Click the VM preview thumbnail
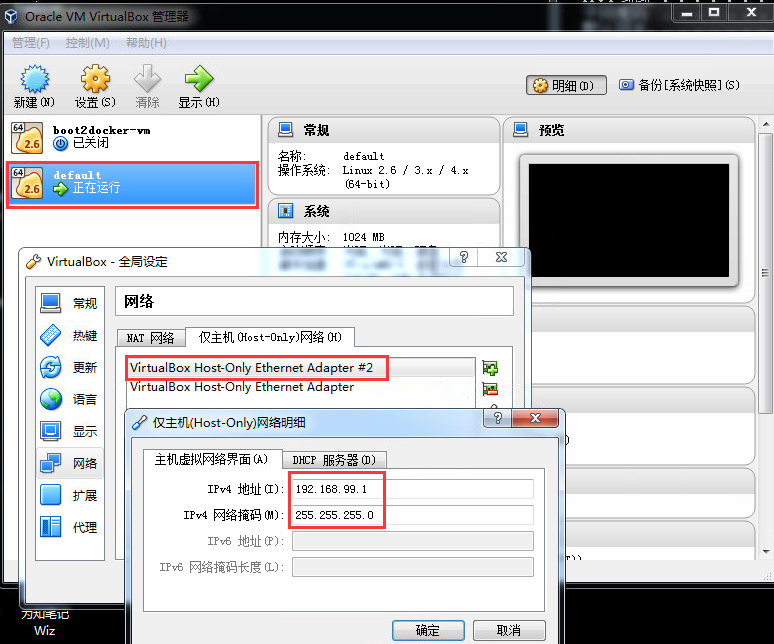774x644 pixels. click(628, 221)
